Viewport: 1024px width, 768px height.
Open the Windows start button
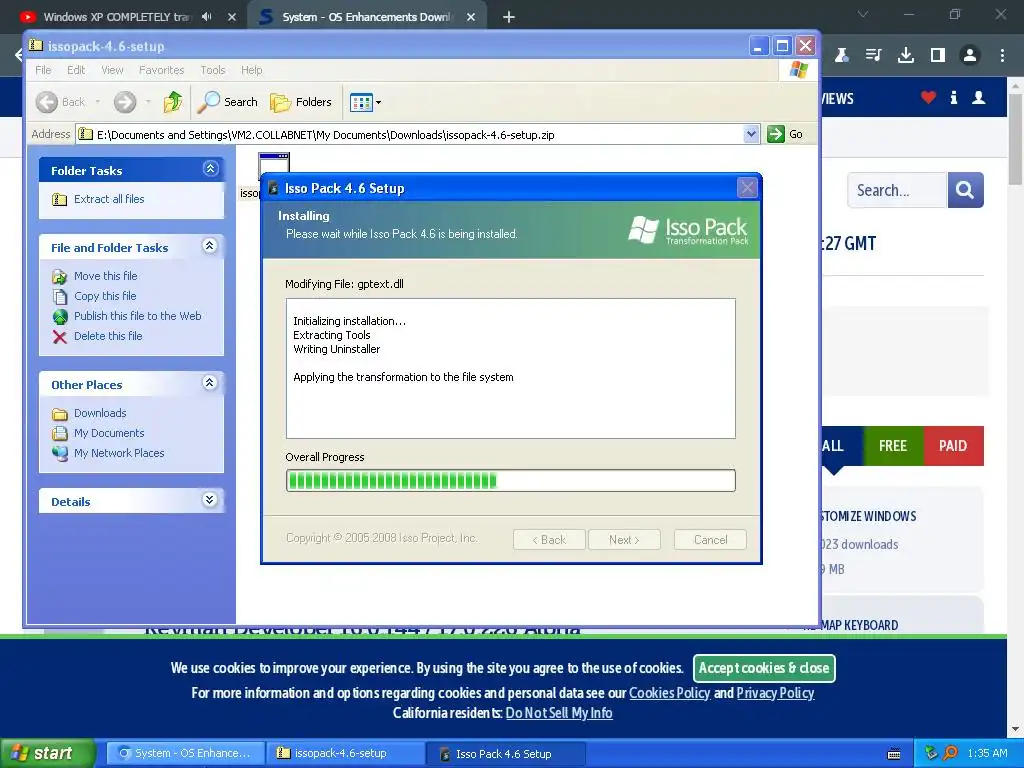(x=47, y=753)
